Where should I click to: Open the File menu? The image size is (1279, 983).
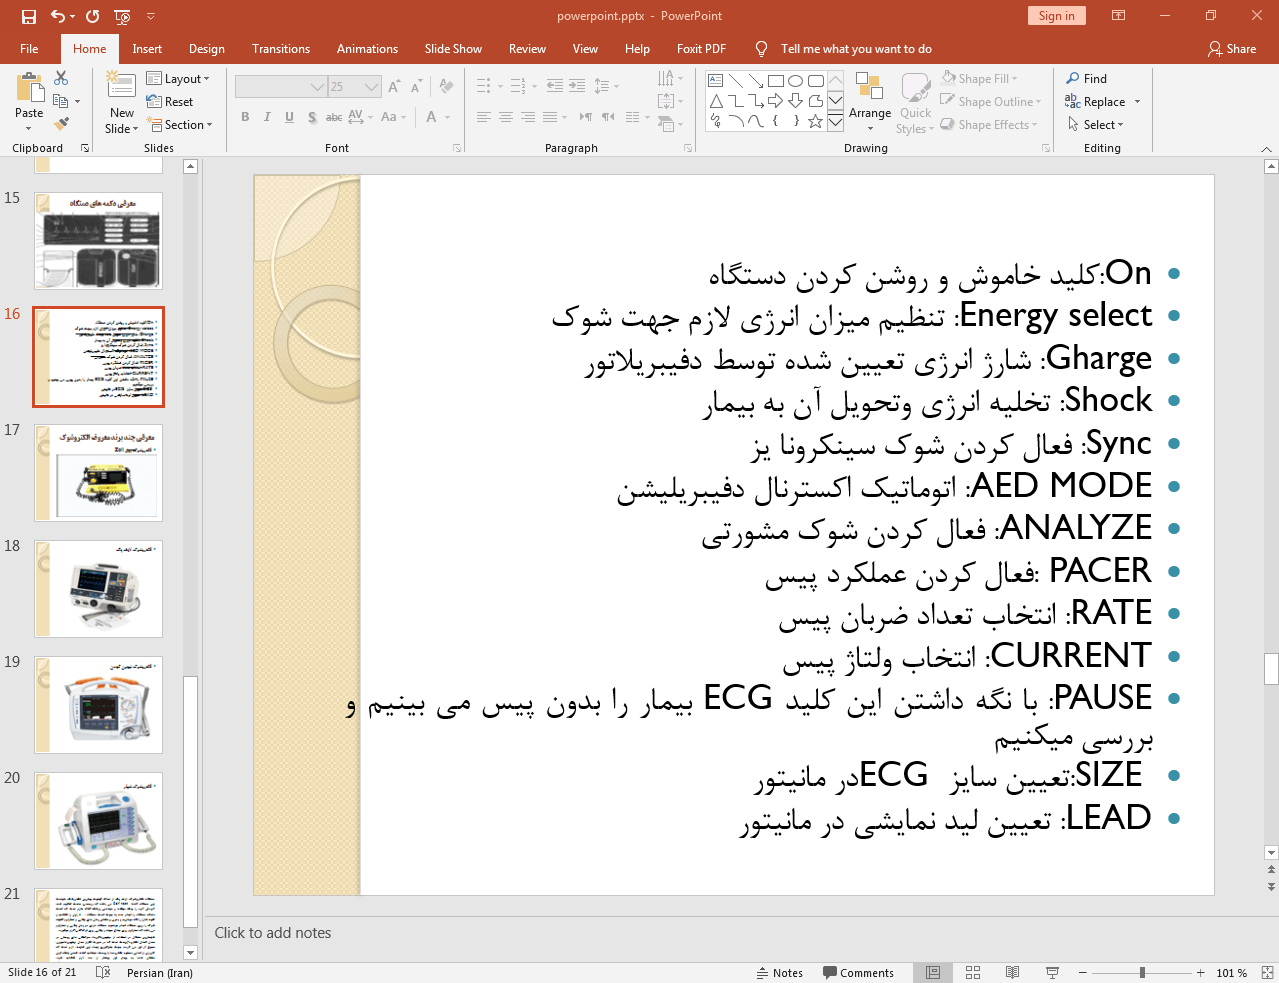pos(29,48)
